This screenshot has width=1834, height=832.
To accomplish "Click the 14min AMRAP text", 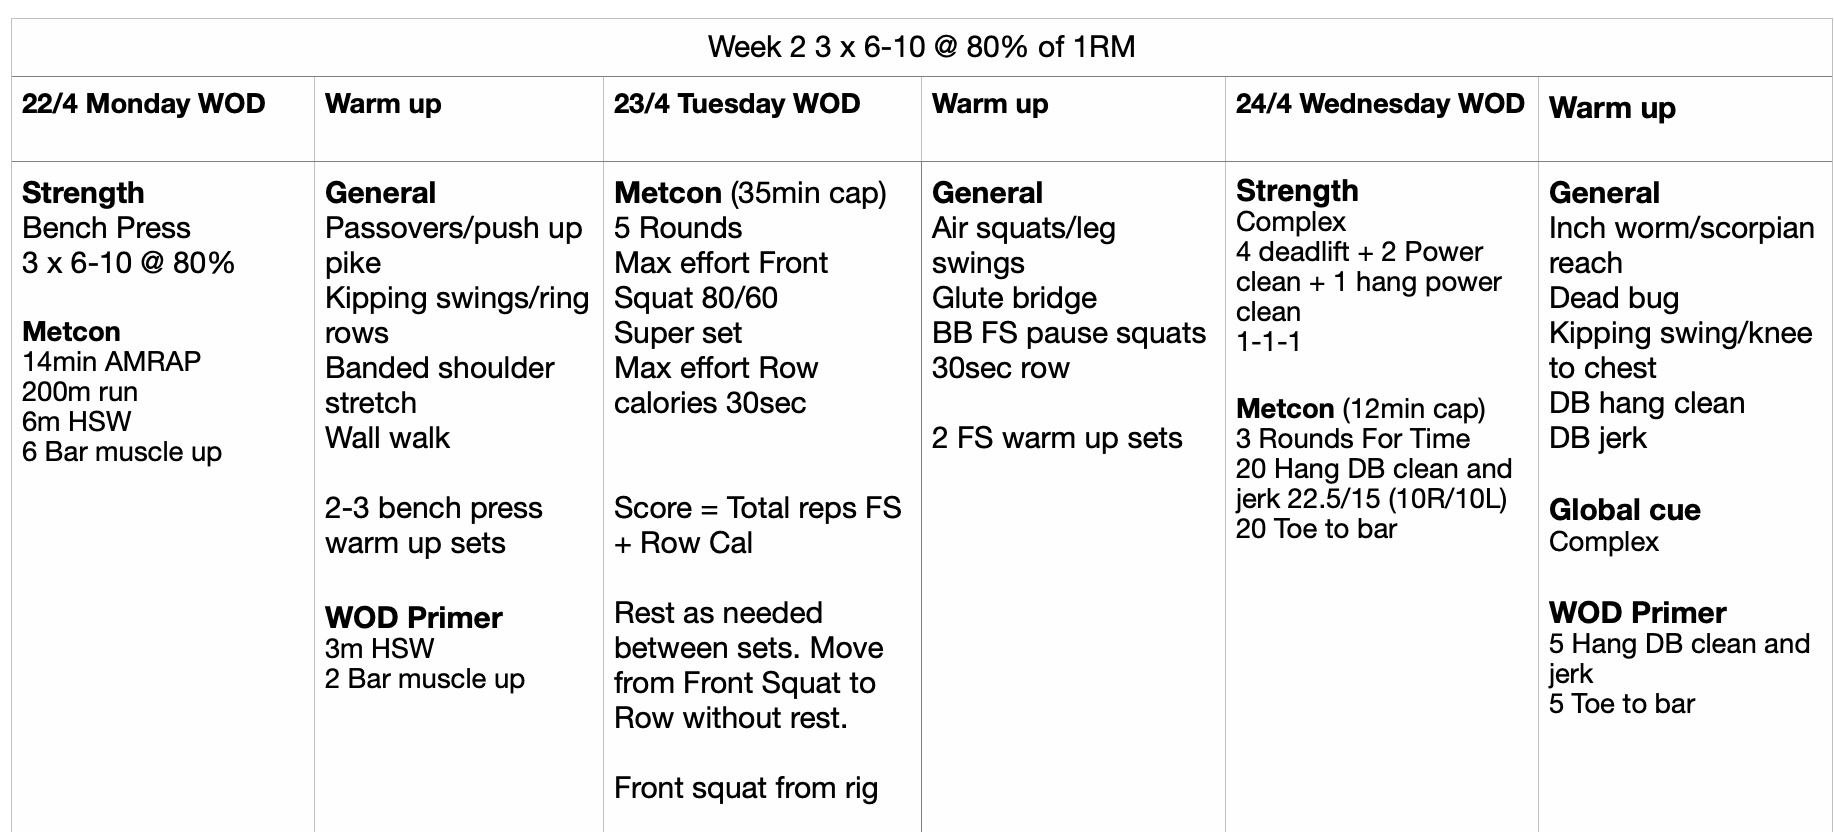I will [x=111, y=362].
